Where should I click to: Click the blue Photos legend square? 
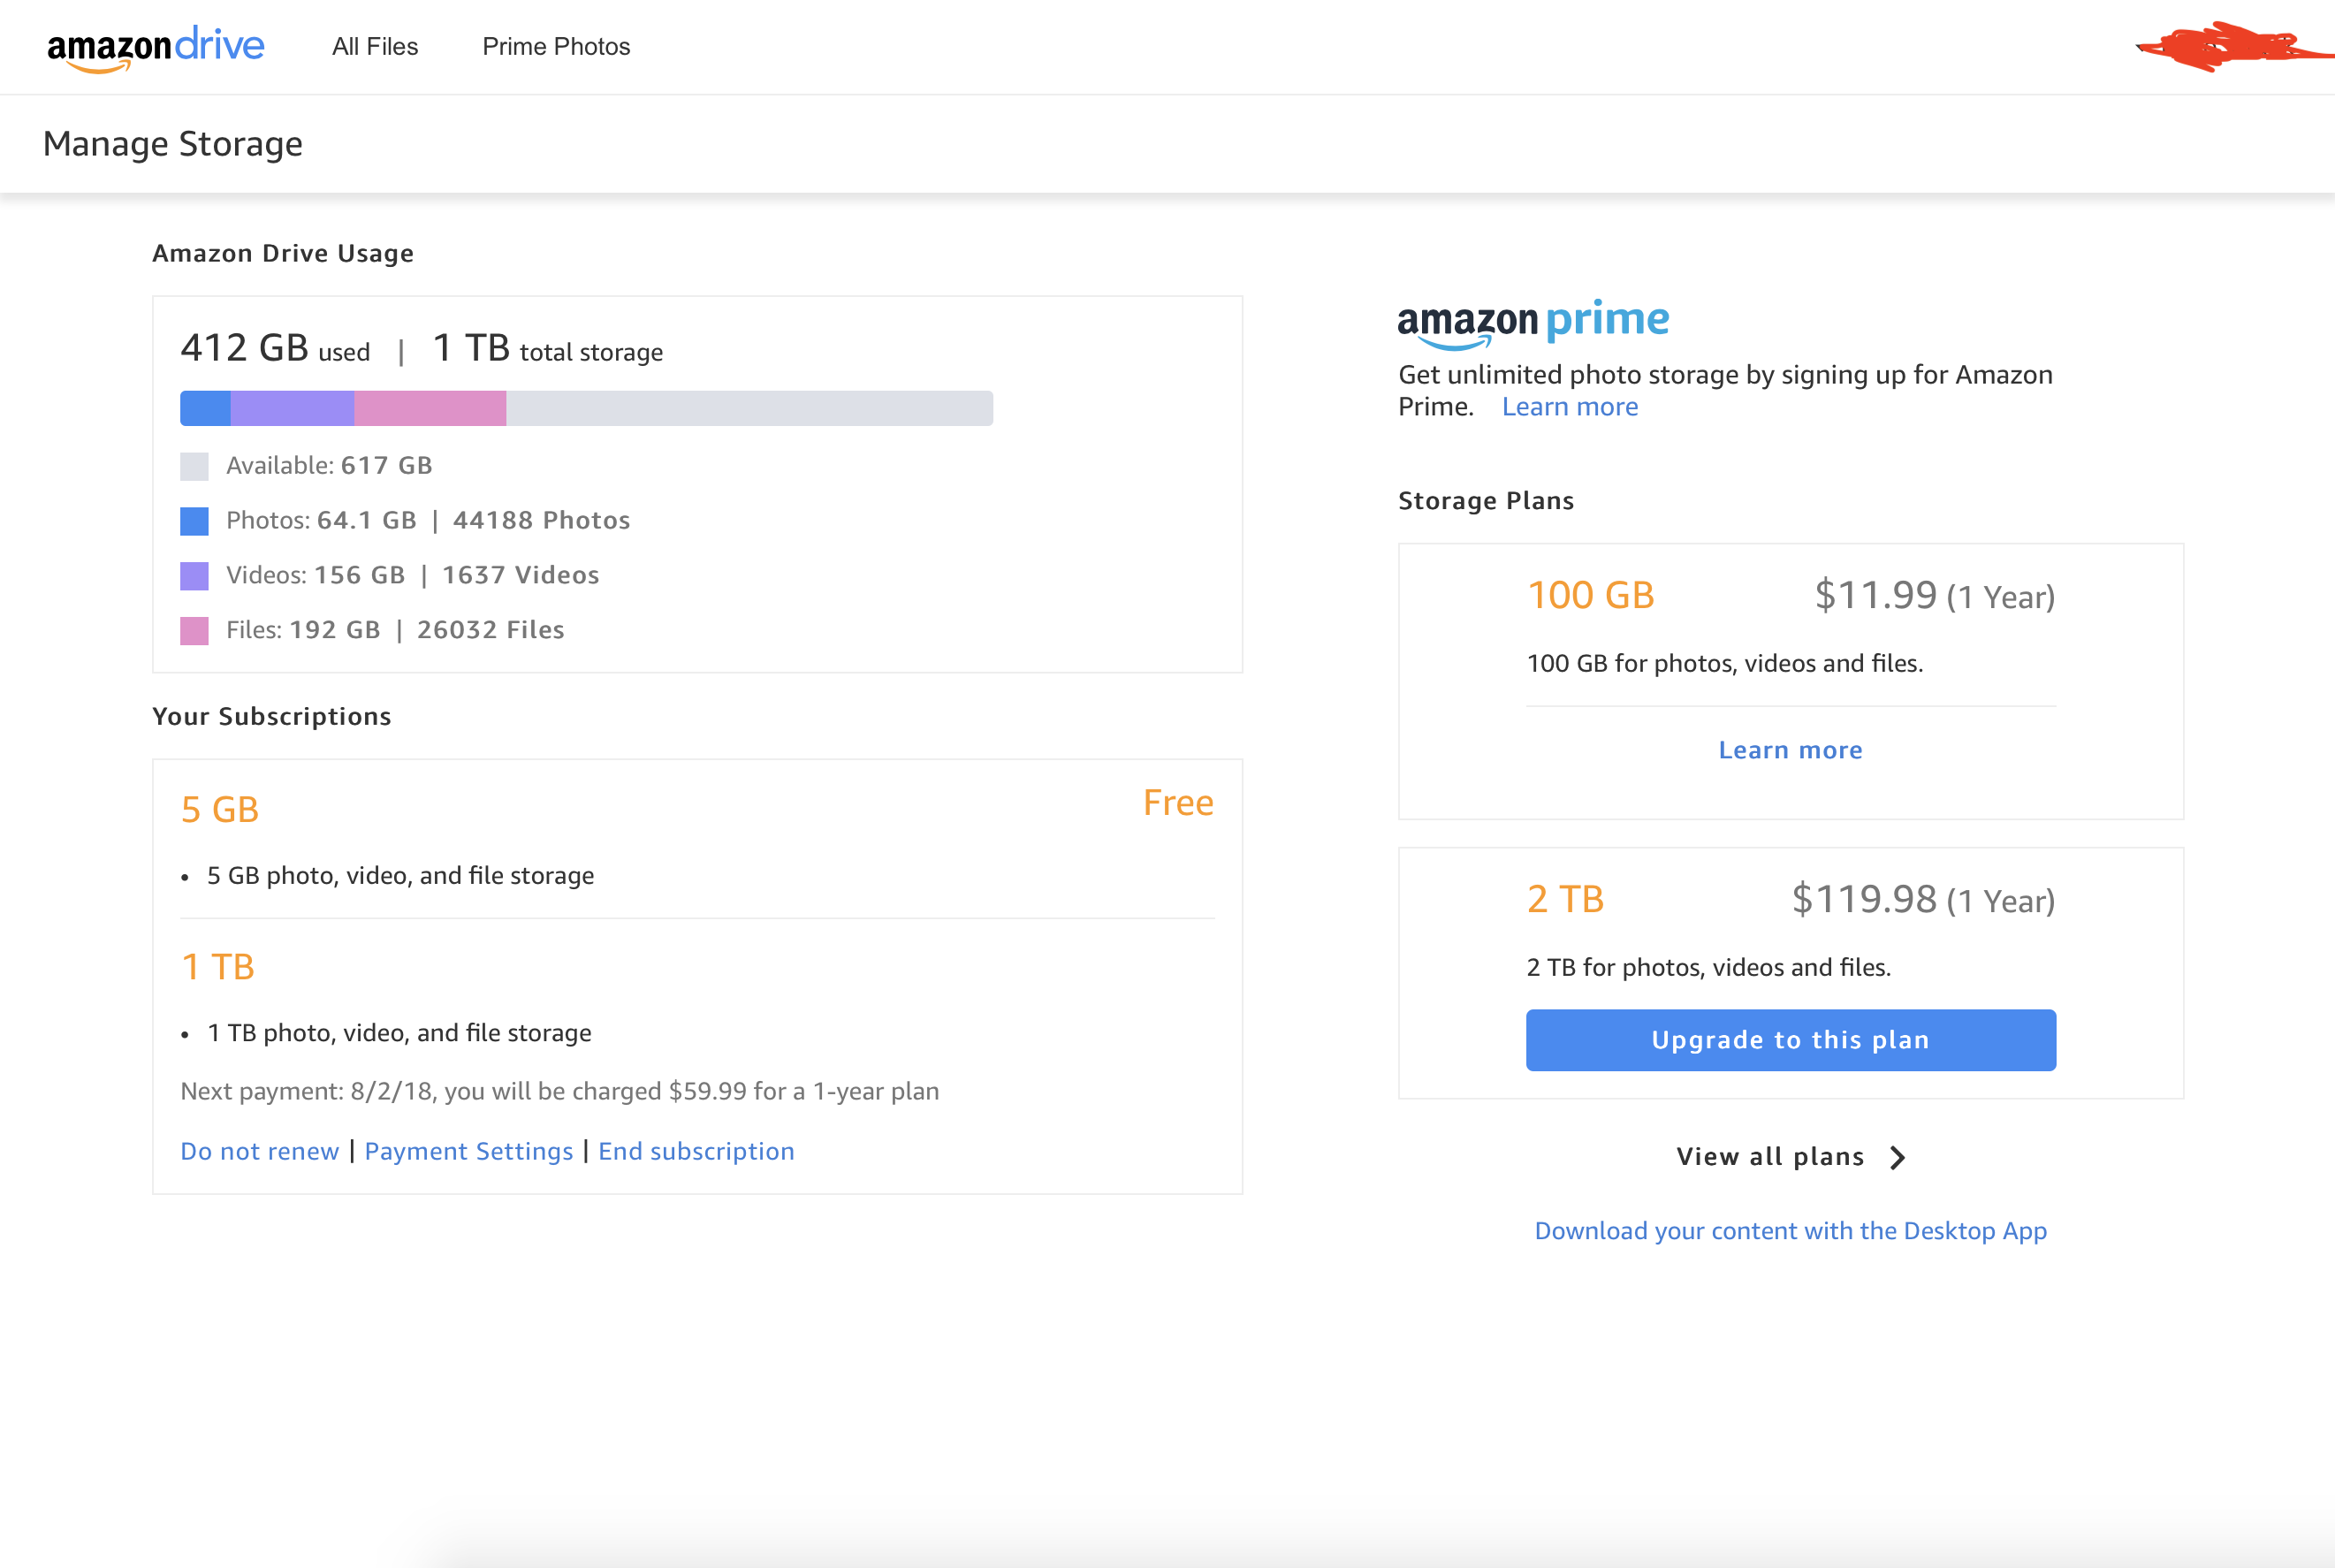194,521
